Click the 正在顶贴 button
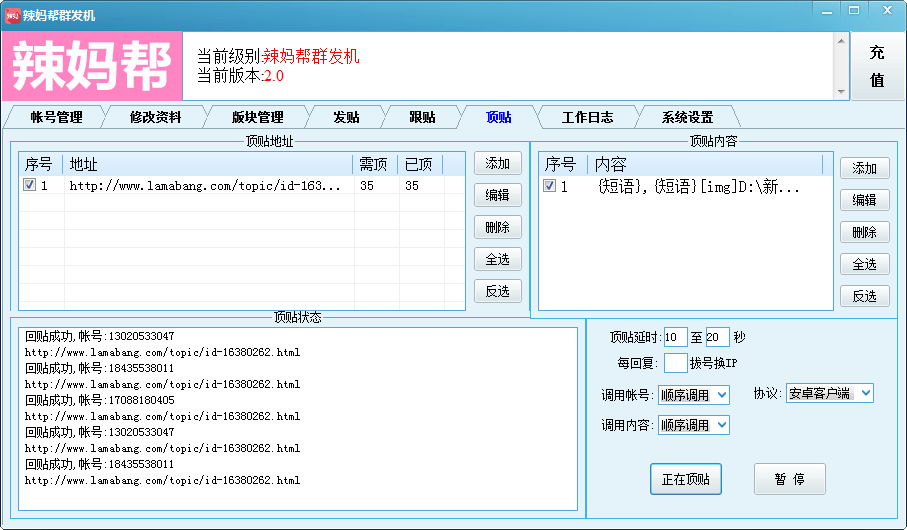The image size is (907, 530). tap(685, 479)
